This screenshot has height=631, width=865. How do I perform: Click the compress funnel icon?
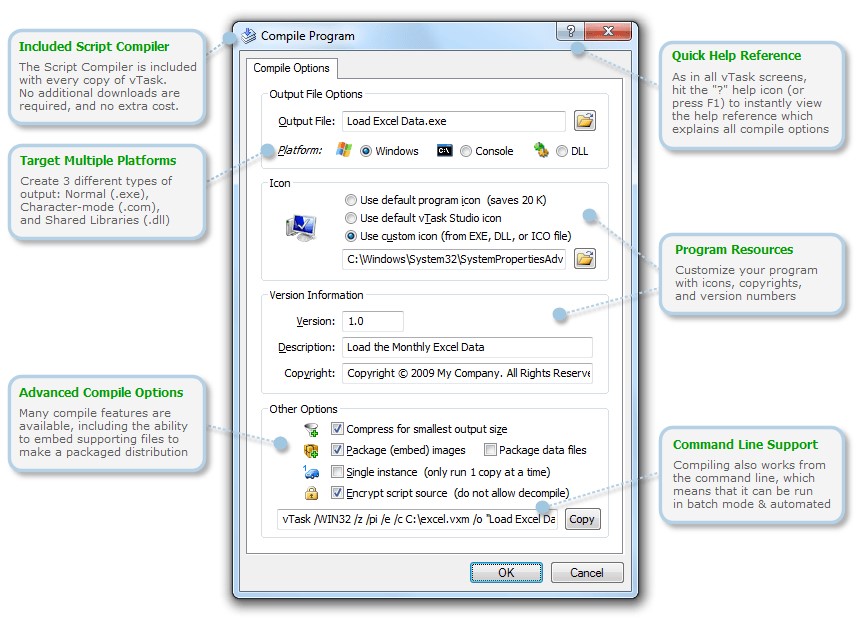312,429
